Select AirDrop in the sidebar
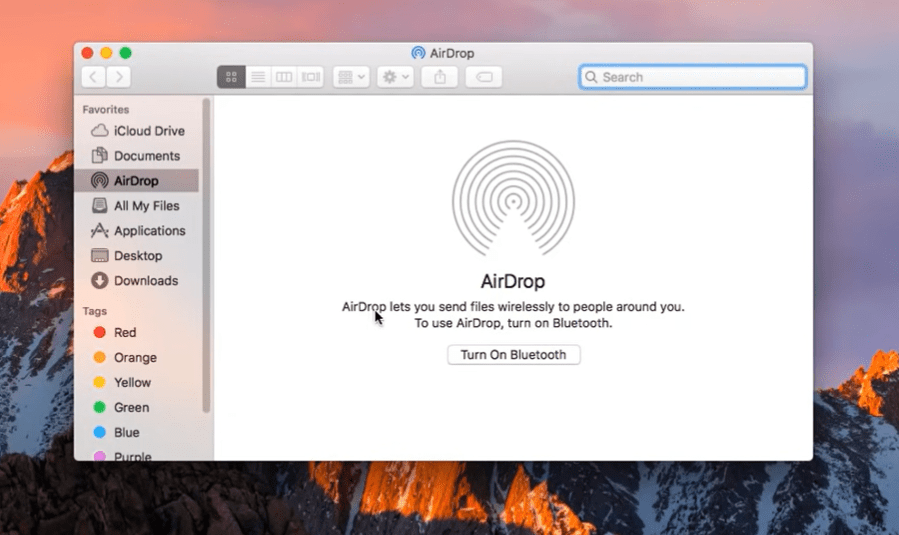The width and height of the screenshot is (899, 535). point(138,181)
